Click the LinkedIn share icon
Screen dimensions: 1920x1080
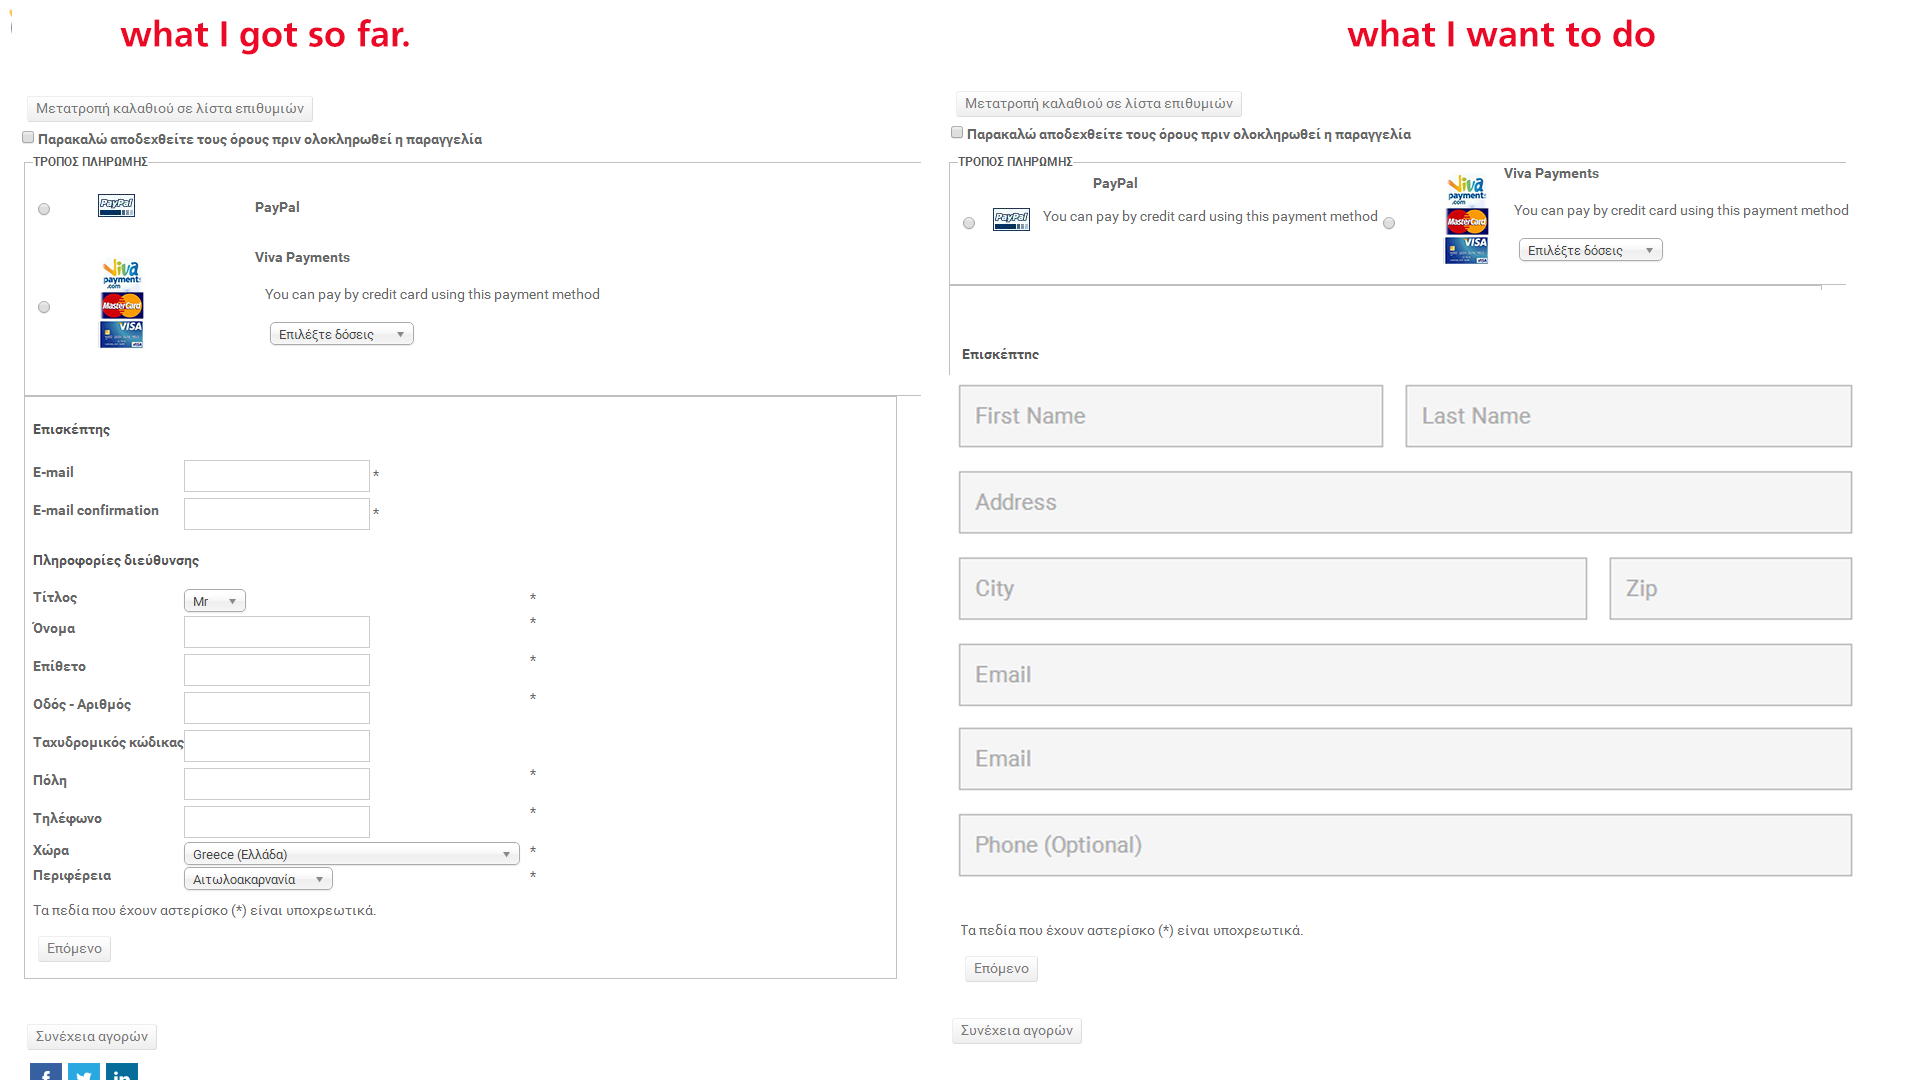pos(122,1072)
